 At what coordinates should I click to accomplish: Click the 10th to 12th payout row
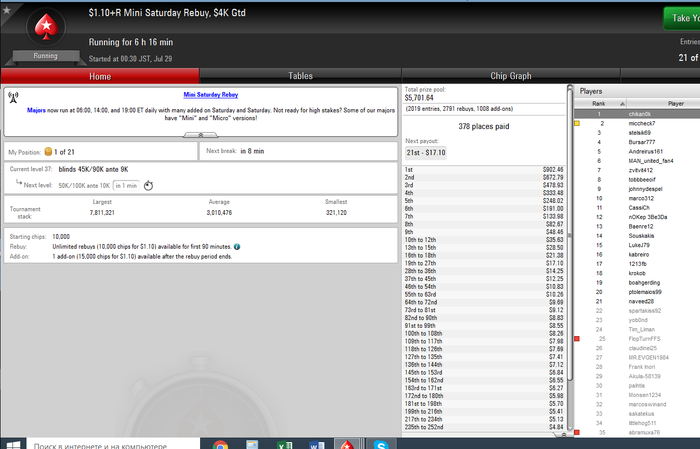tap(484, 240)
